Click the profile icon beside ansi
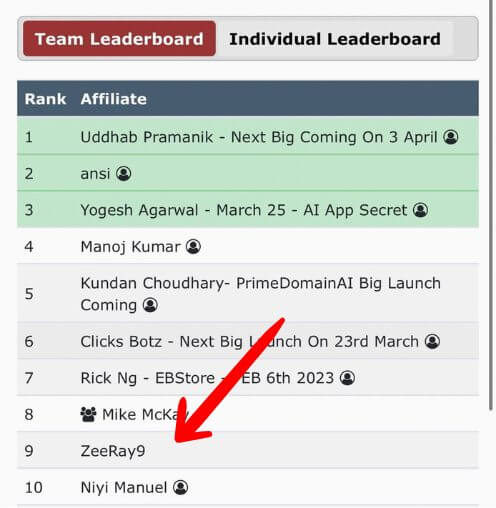496x508 pixels. tap(123, 174)
